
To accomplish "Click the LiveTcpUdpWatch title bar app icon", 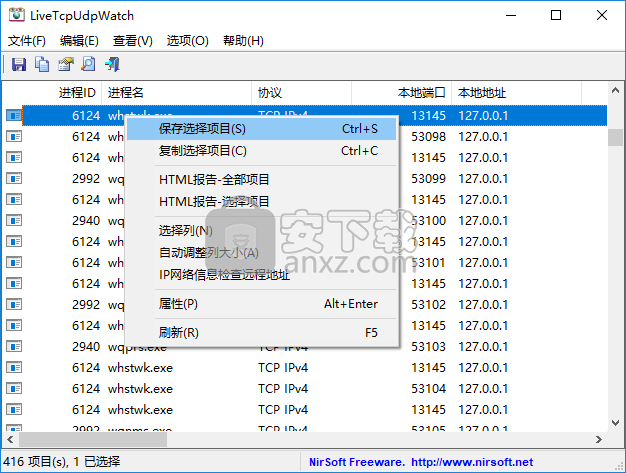I will 16,15.
